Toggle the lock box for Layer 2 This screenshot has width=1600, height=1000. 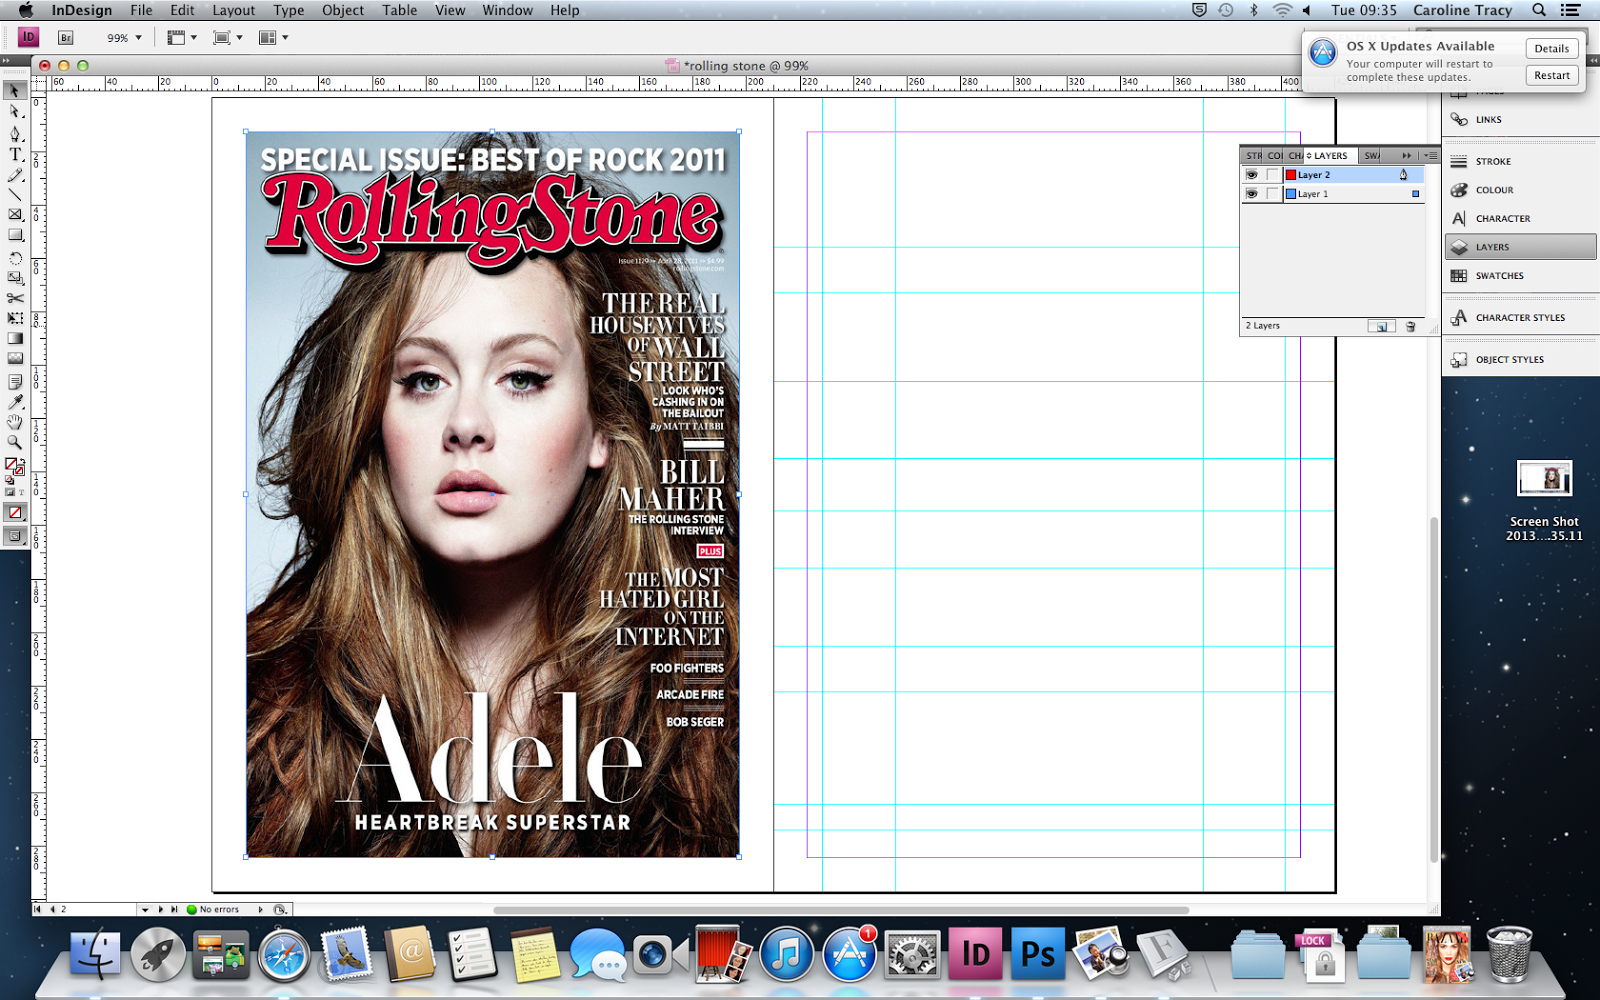click(1272, 175)
